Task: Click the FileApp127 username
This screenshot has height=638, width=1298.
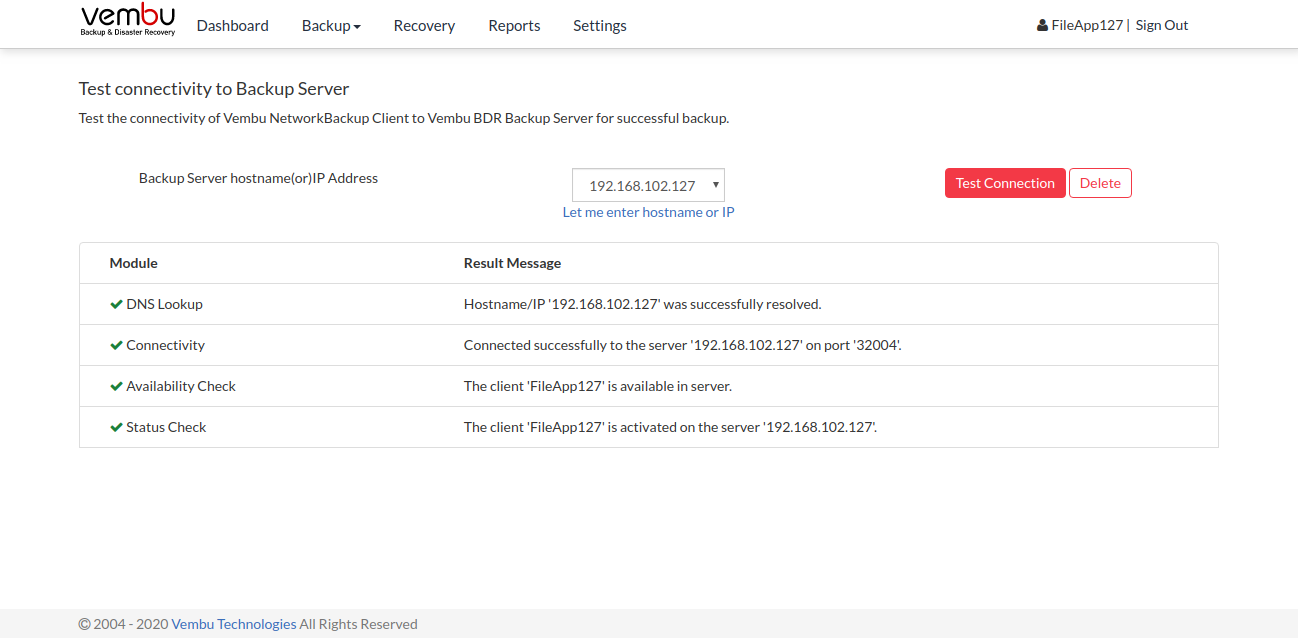Action: (x=1087, y=25)
